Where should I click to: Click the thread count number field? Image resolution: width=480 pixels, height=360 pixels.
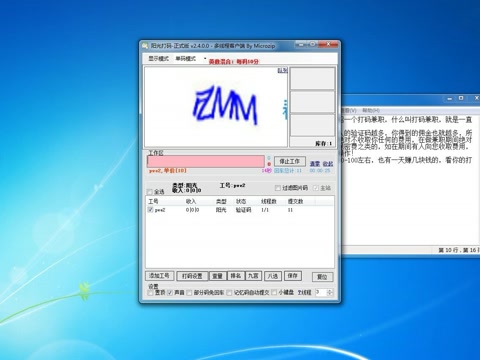click(321, 292)
